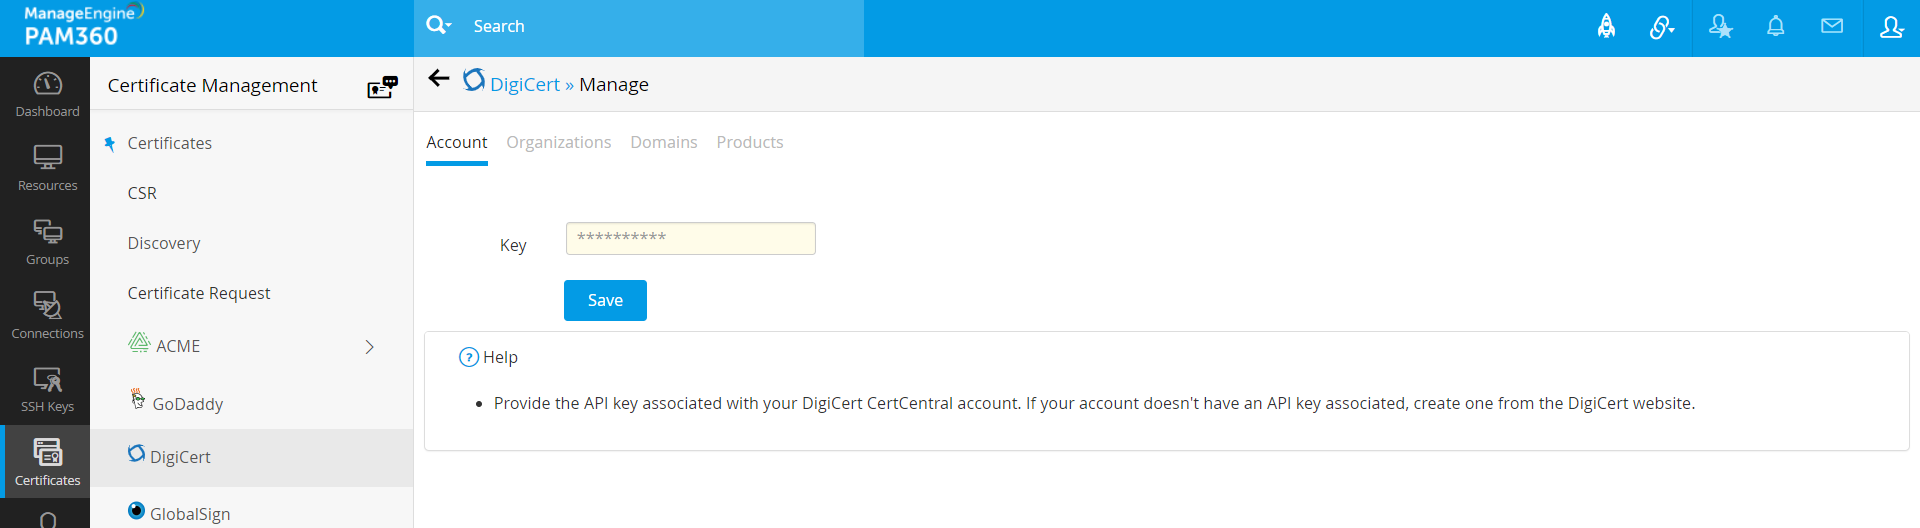Viewport: 1920px width, 528px height.
Task: Go to Resources in sidebar
Action: click(47, 168)
